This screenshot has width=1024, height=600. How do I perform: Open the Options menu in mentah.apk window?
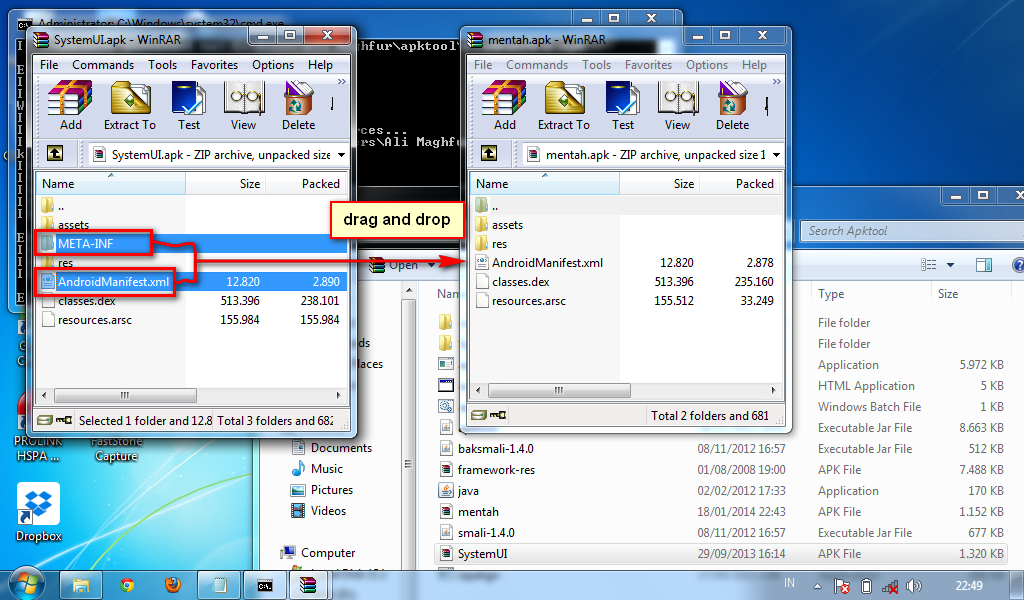(707, 64)
